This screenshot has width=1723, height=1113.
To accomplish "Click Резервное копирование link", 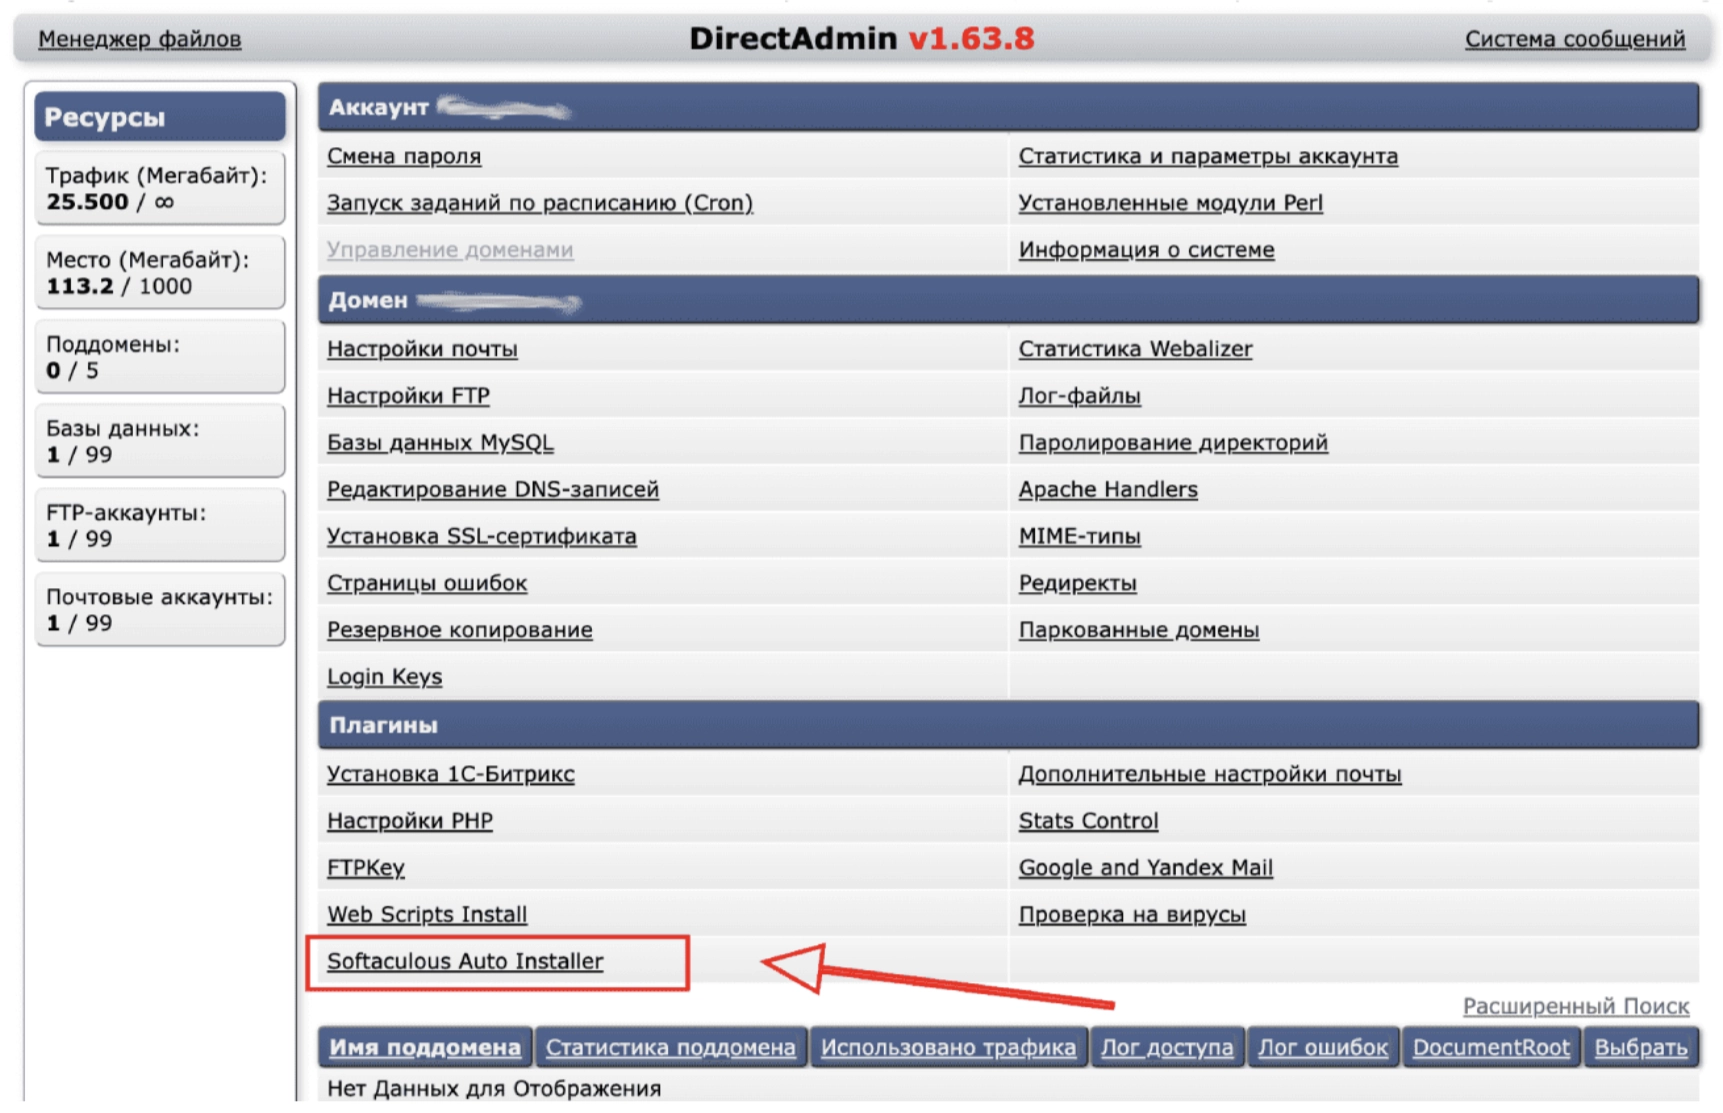I will pos(459,630).
